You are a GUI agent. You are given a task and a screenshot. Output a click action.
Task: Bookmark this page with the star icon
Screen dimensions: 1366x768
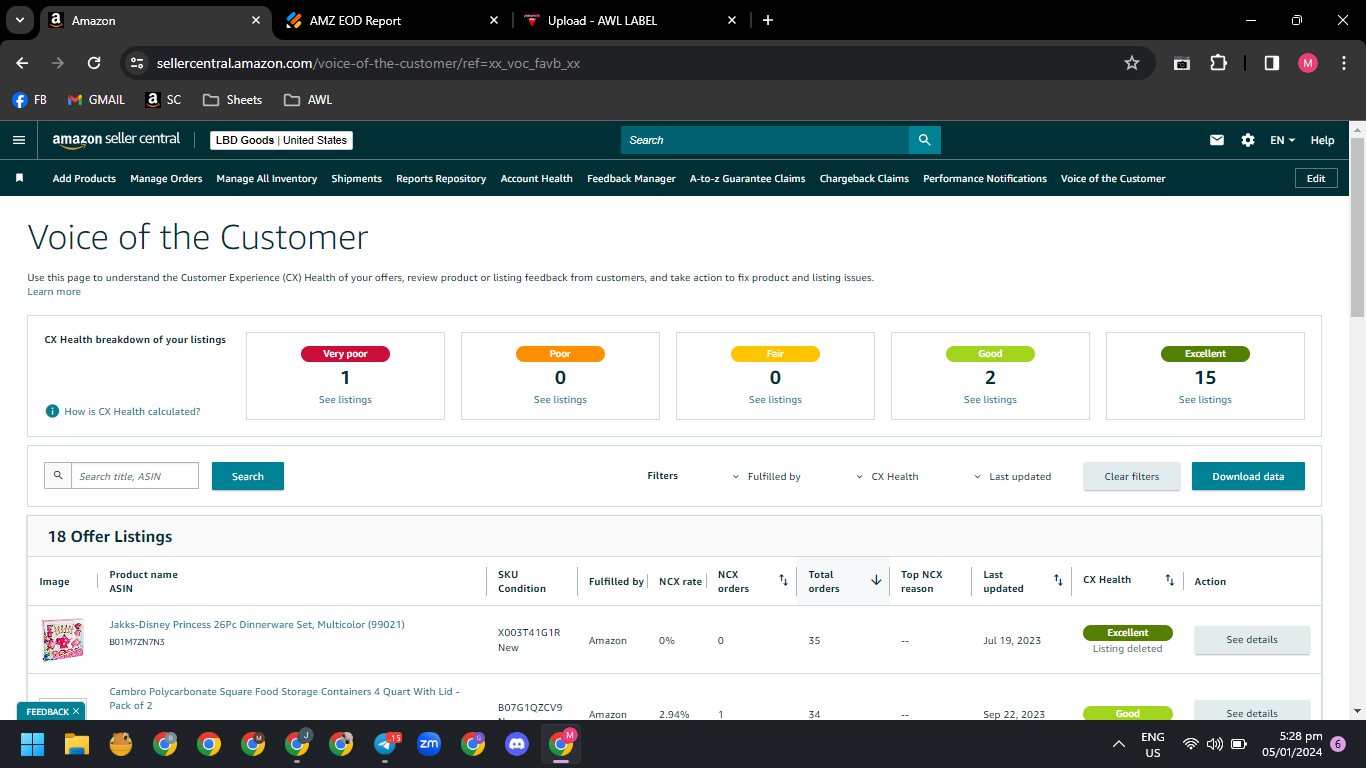click(x=1132, y=63)
